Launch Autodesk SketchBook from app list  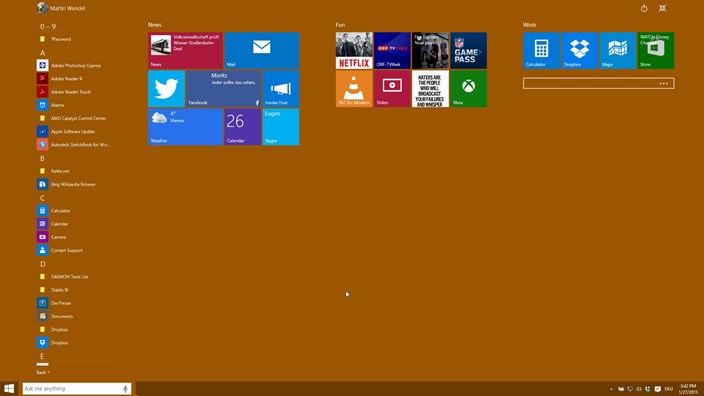click(x=74, y=145)
